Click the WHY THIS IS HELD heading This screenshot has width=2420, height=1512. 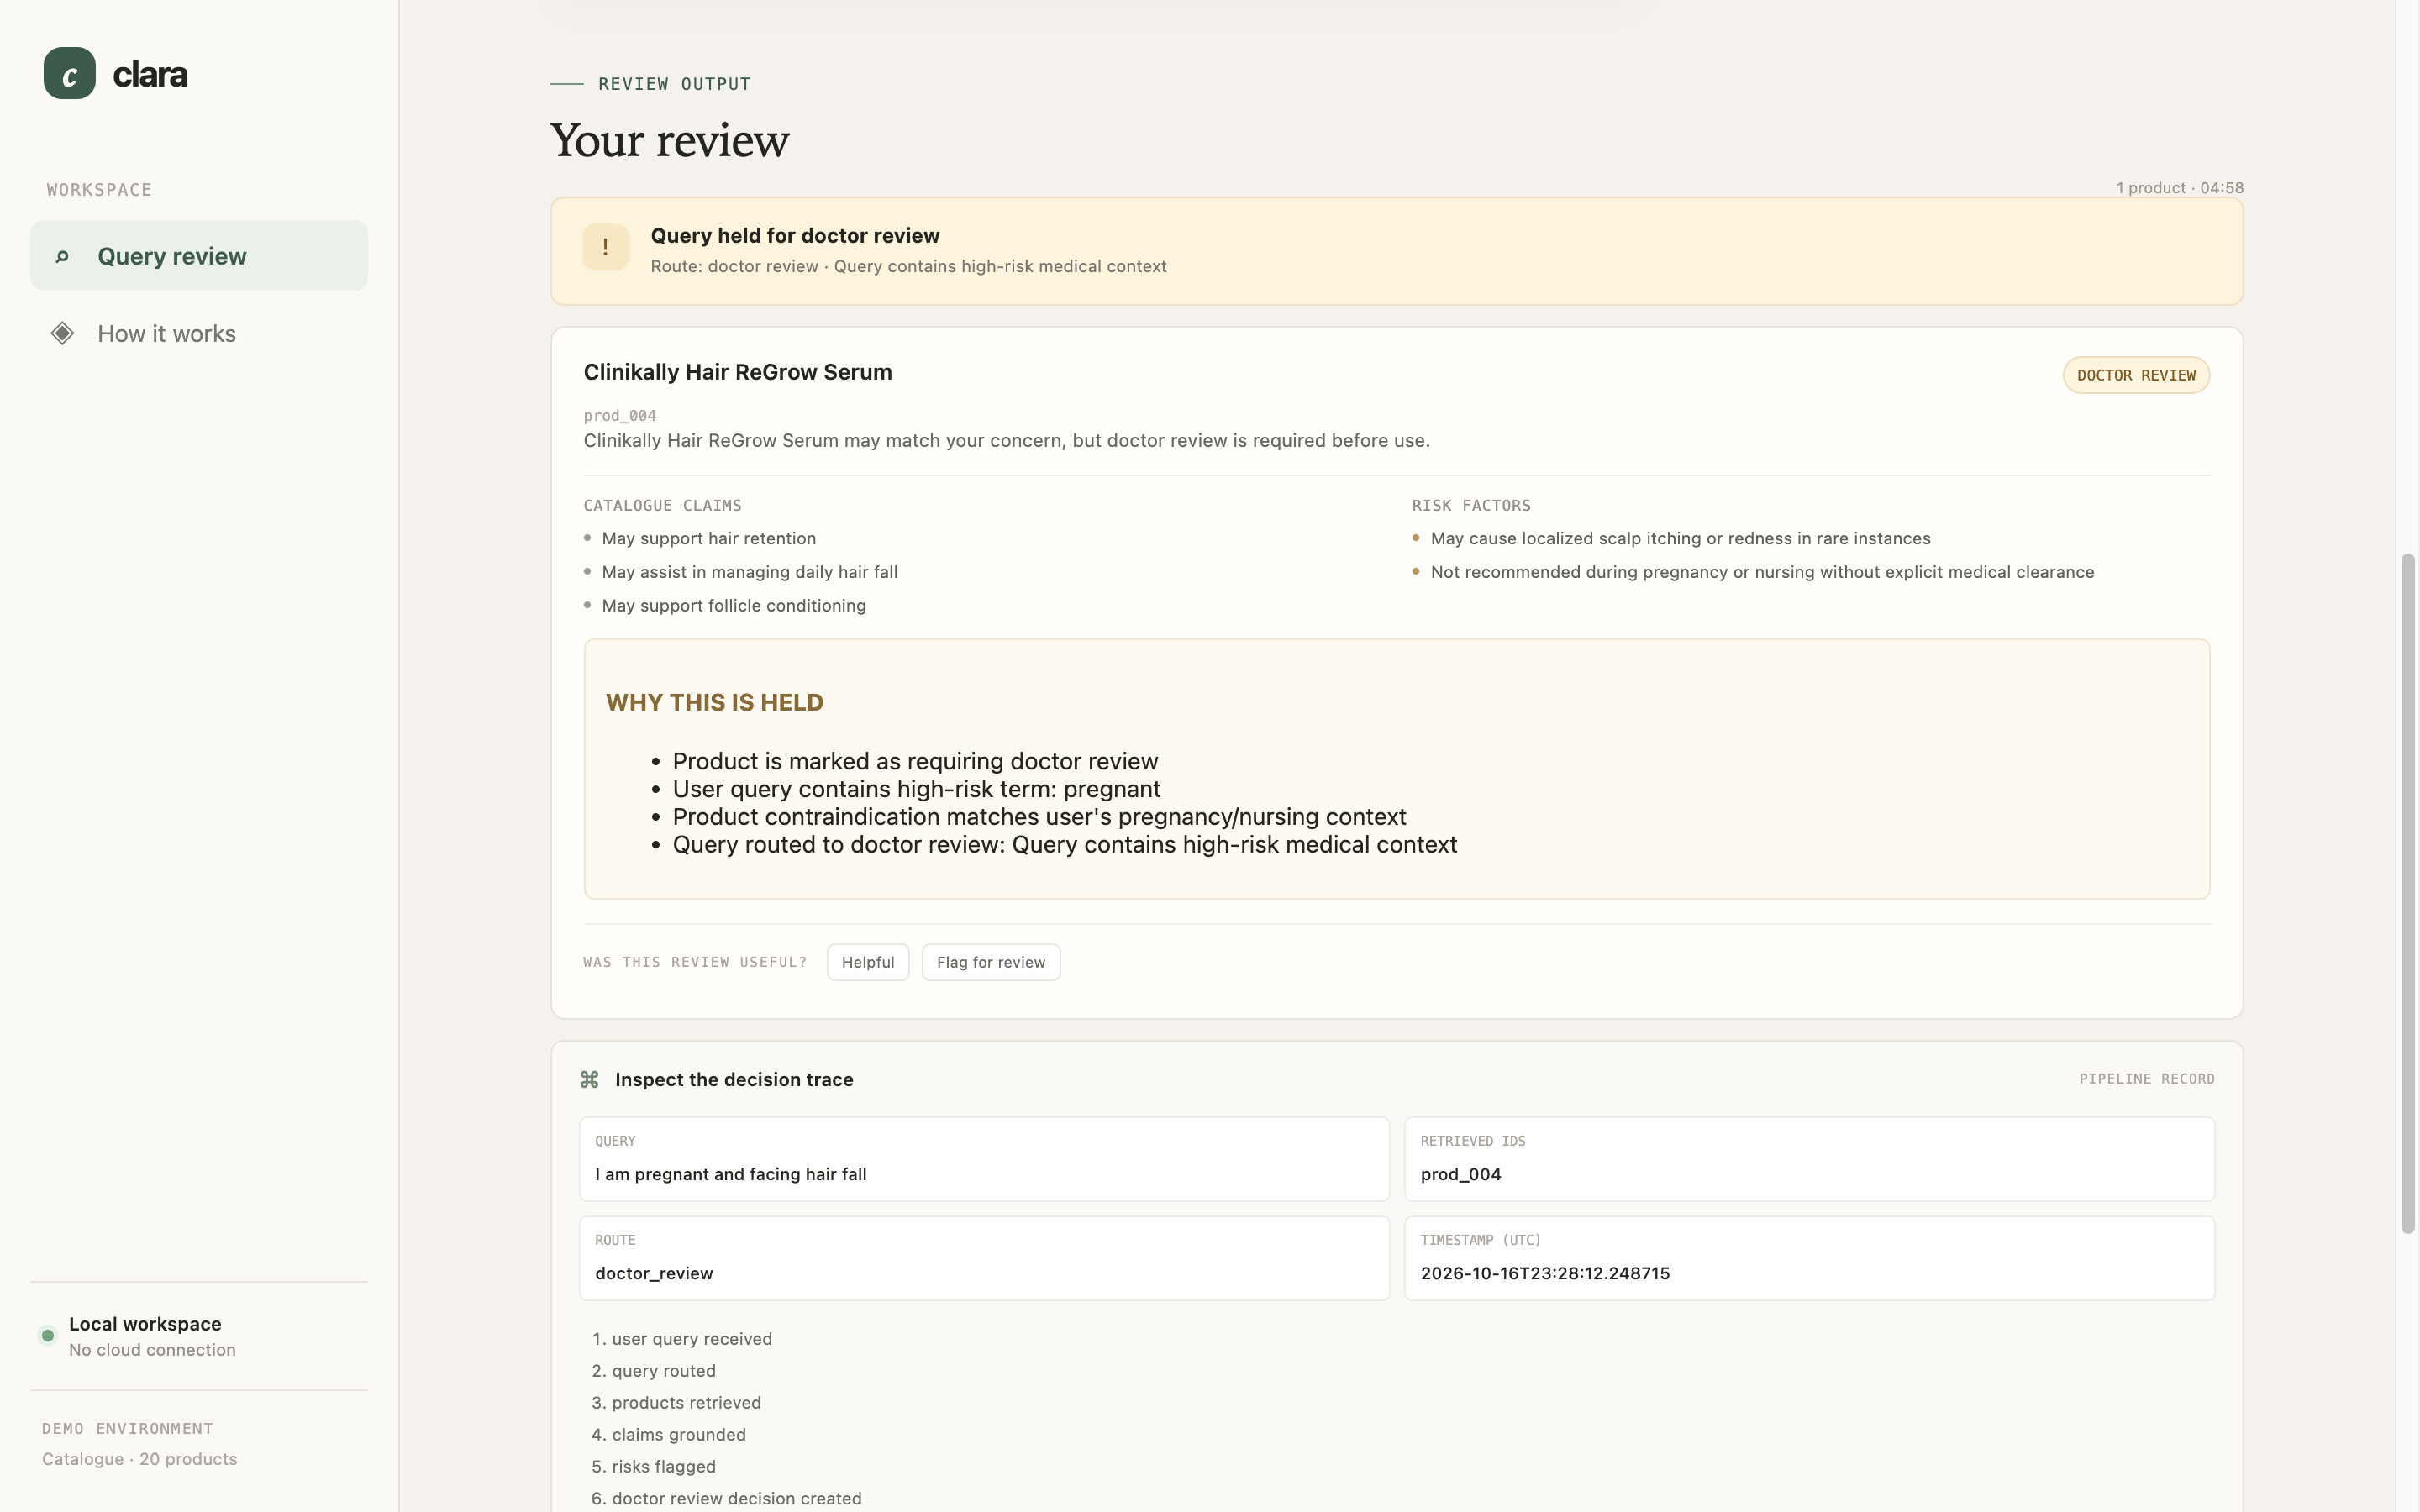(714, 703)
